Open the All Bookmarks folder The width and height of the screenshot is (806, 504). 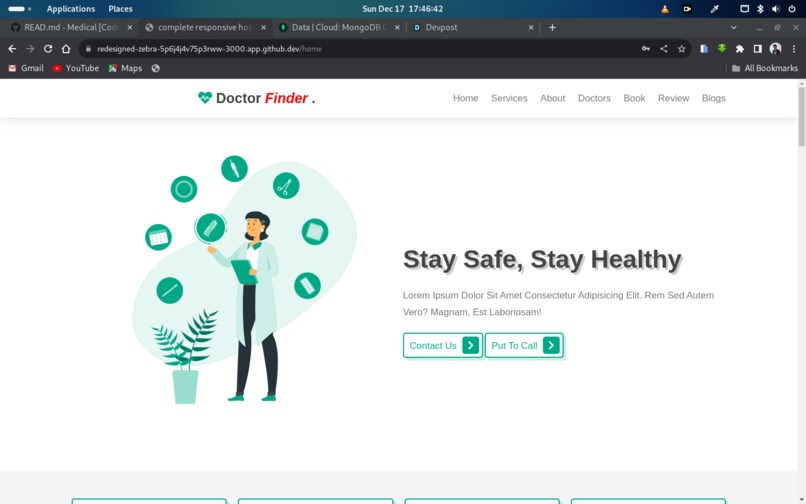coord(765,68)
